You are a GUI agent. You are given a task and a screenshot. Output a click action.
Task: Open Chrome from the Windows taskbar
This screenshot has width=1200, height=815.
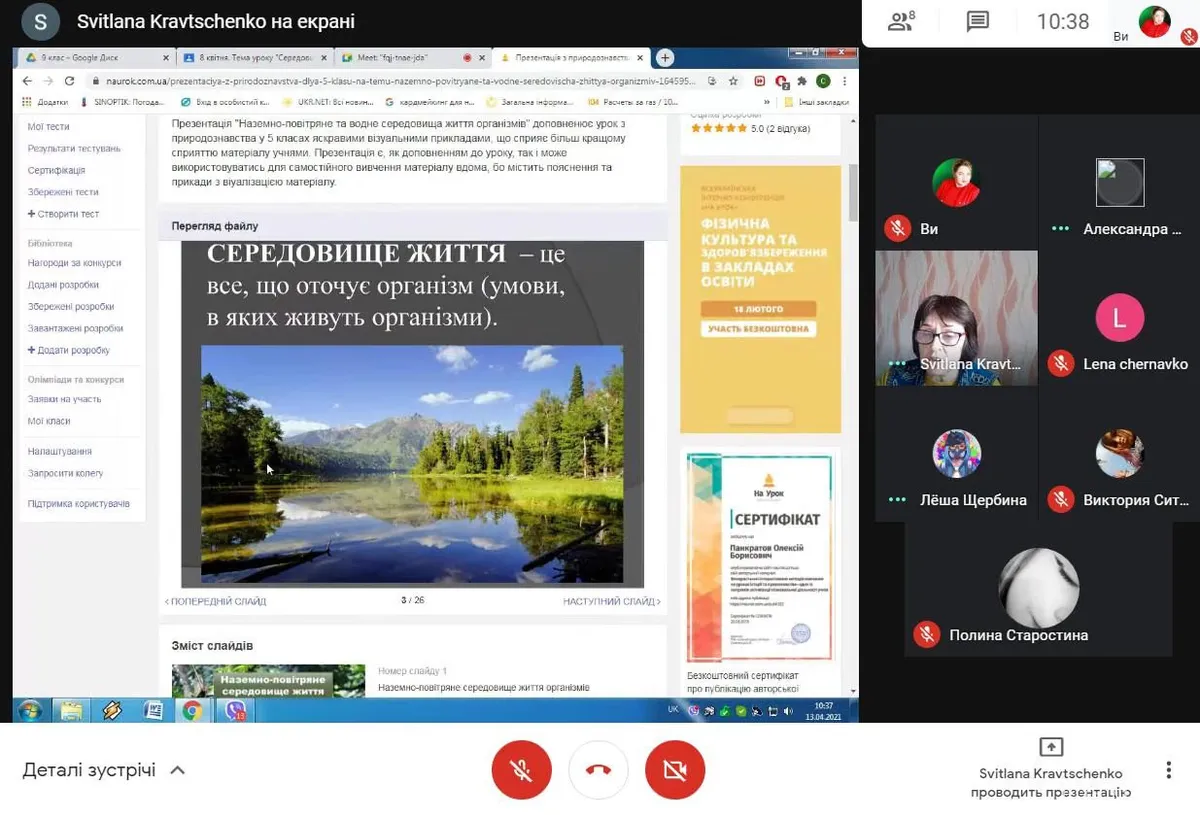tap(192, 711)
